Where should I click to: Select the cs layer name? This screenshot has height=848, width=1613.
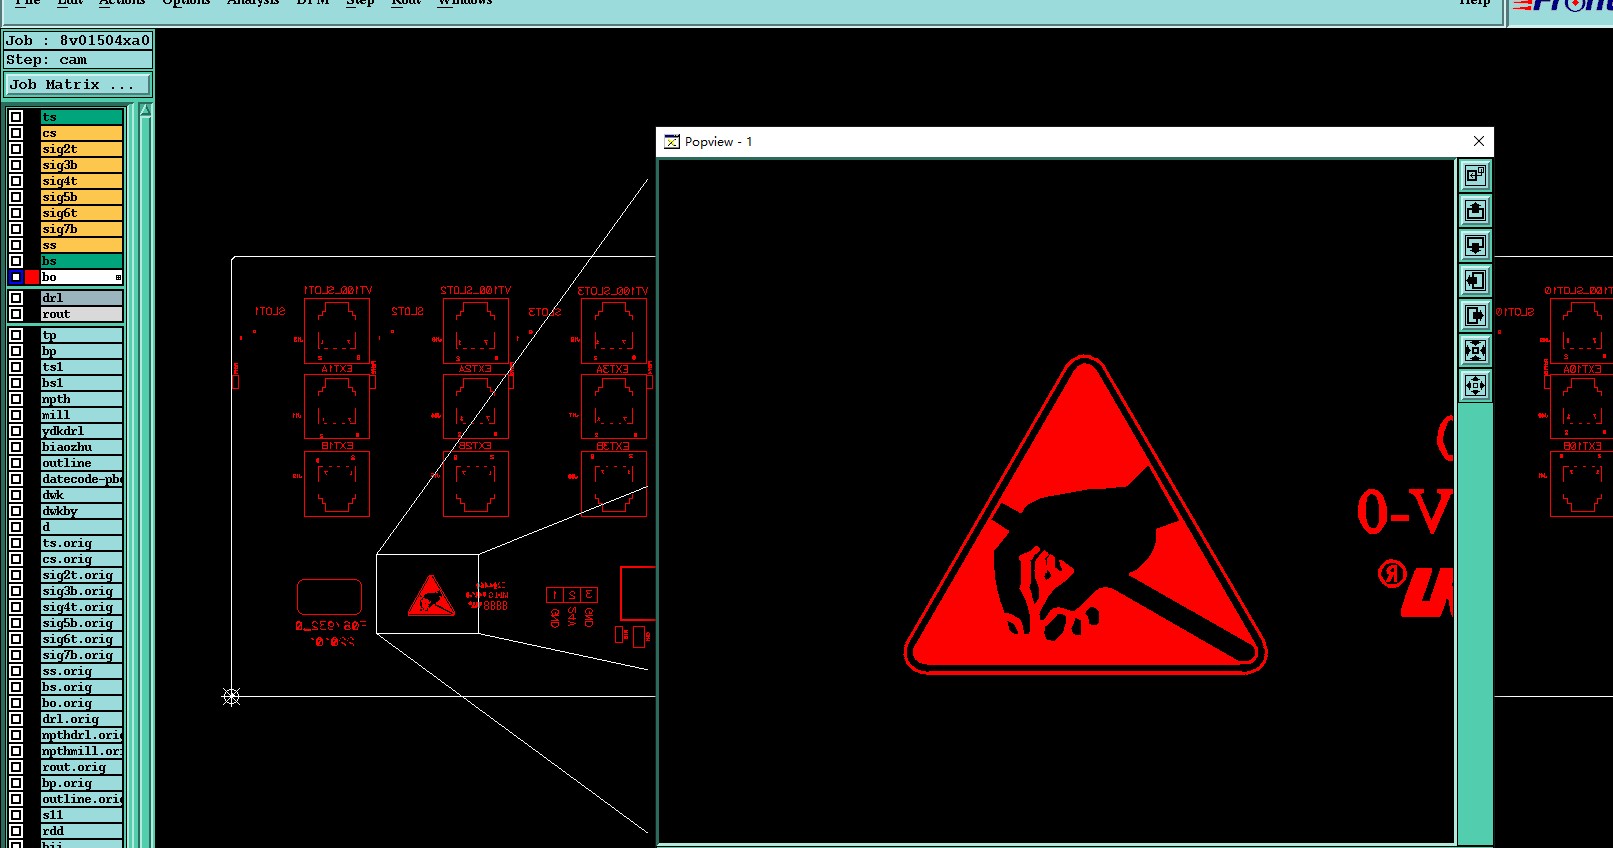(81, 133)
